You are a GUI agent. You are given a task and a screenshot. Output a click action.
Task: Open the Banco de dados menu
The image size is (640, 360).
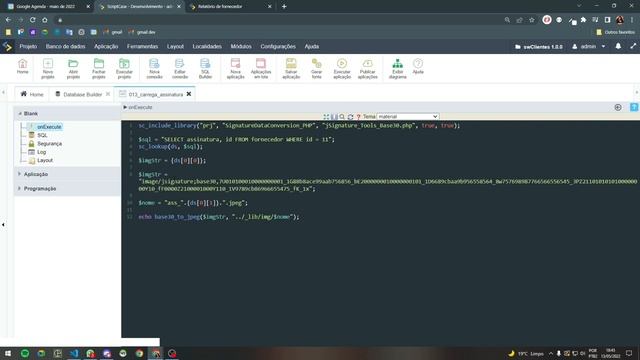coord(65,47)
